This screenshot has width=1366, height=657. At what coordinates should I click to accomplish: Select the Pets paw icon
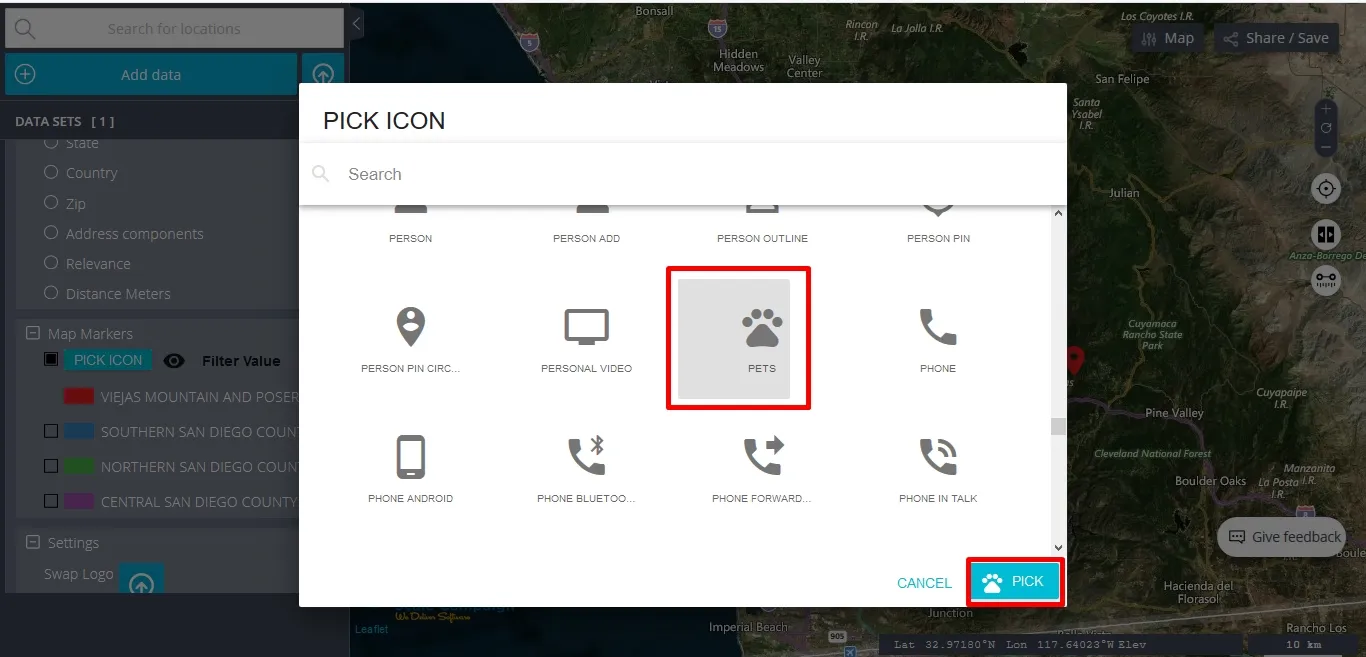[761, 329]
